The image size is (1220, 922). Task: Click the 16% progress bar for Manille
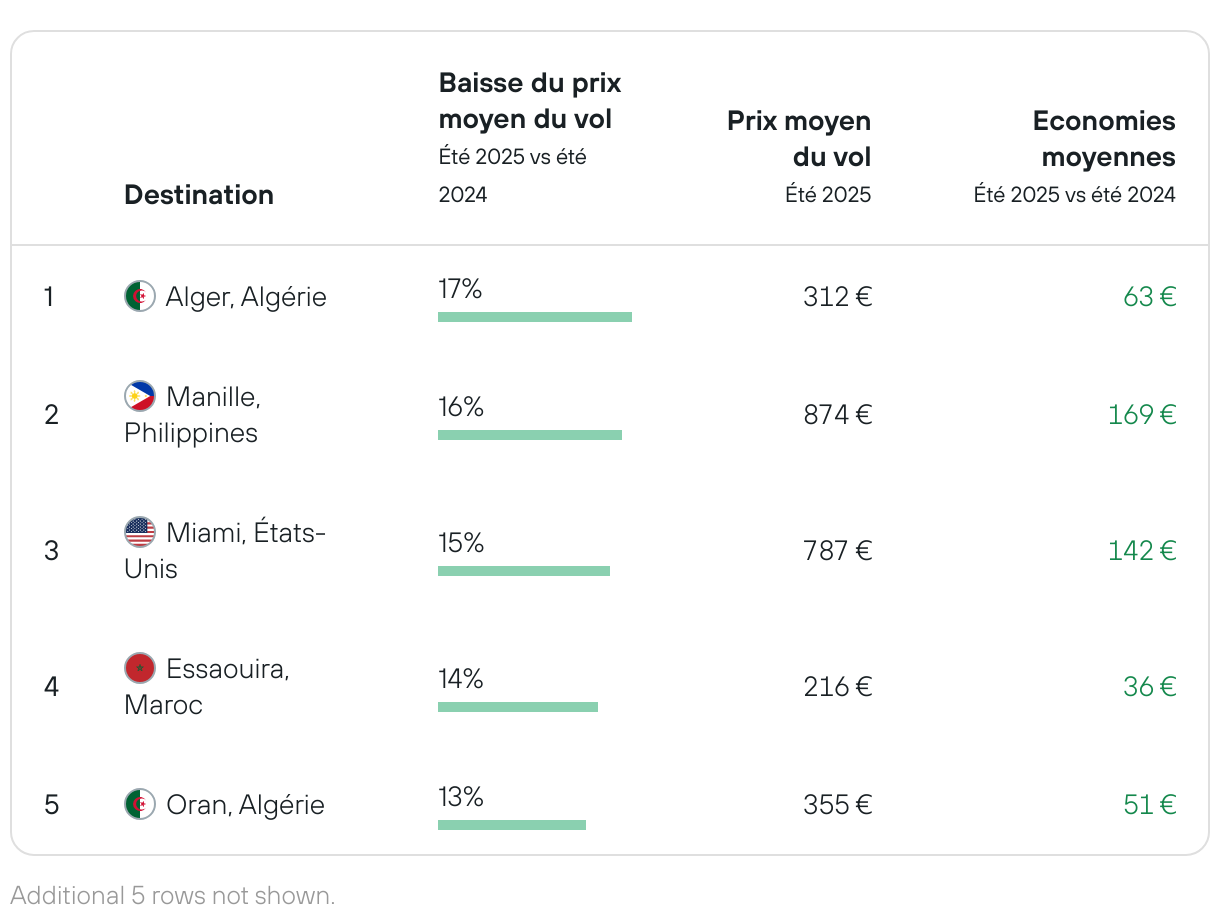click(530, 435)
